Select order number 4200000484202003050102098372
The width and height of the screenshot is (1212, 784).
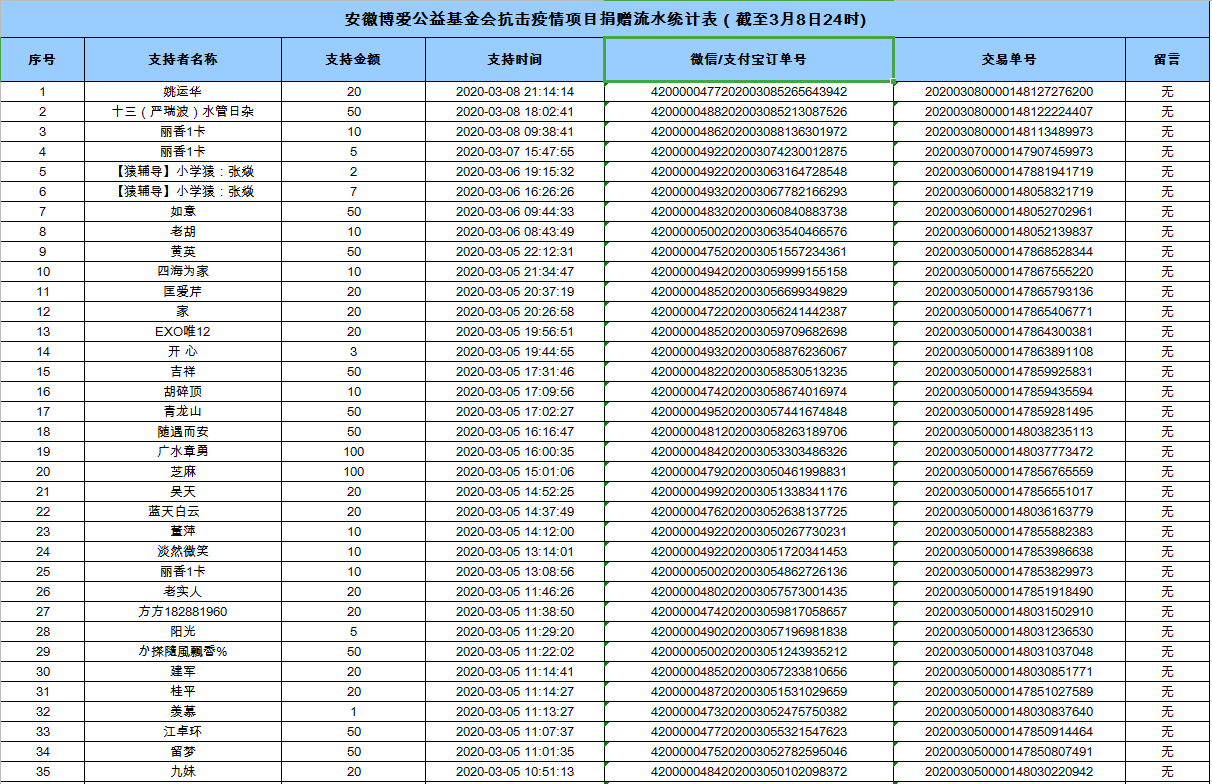tap(749, 772)
